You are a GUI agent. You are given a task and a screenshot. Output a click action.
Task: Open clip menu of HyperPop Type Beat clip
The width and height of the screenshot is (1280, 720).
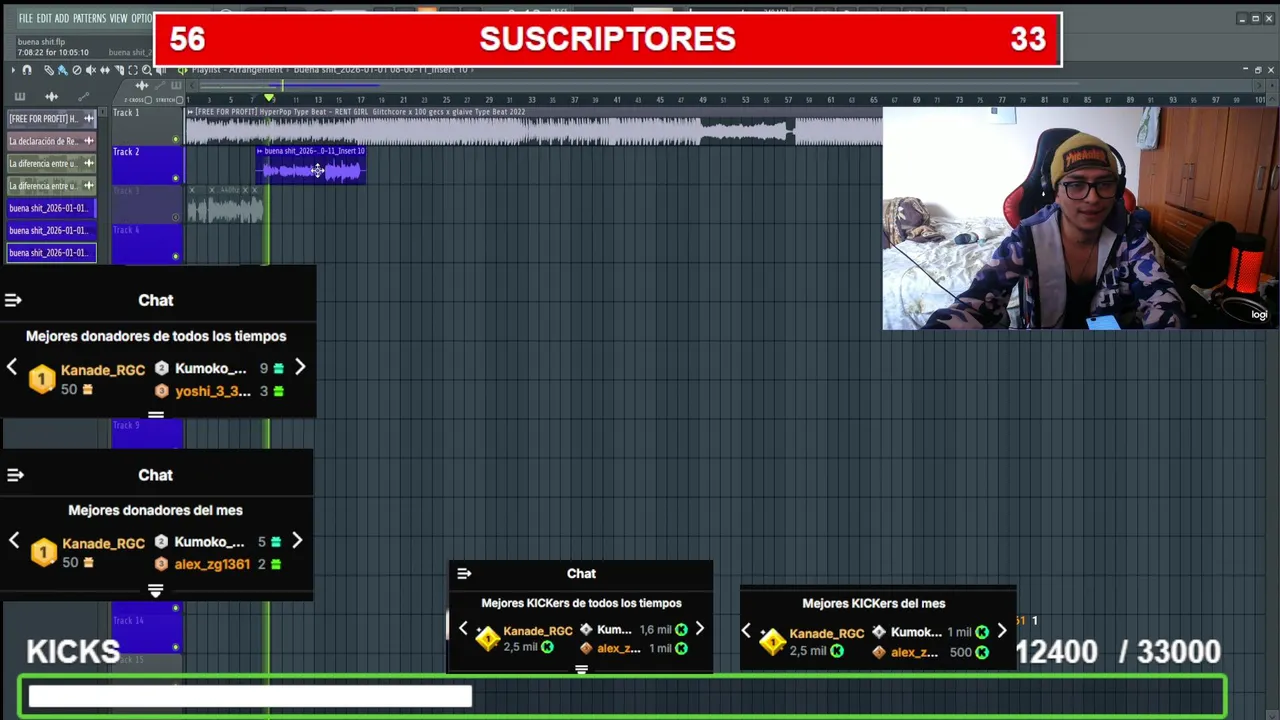click(x=190, y=112)
